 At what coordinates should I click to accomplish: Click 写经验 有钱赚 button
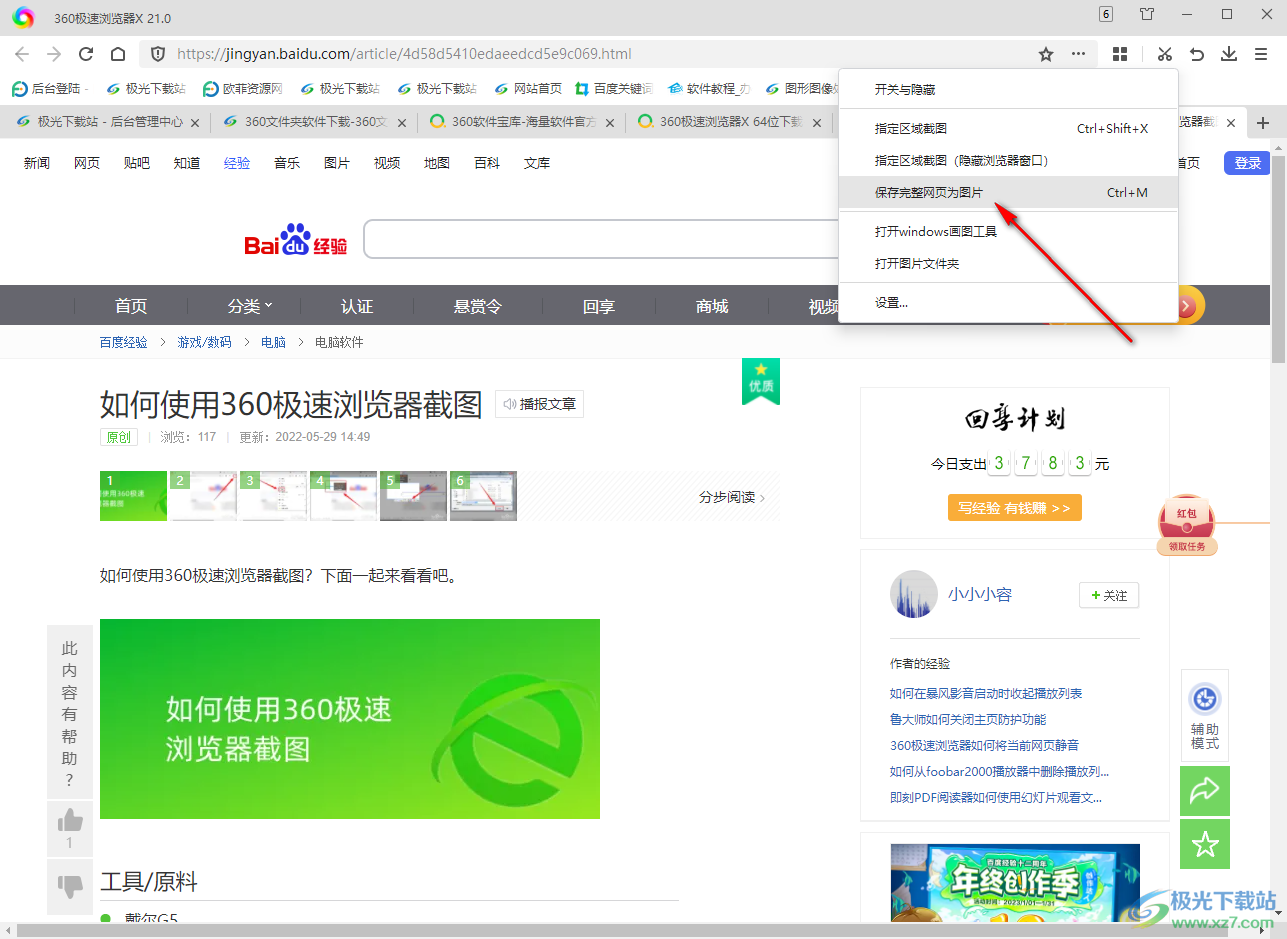click(1014, 508)
